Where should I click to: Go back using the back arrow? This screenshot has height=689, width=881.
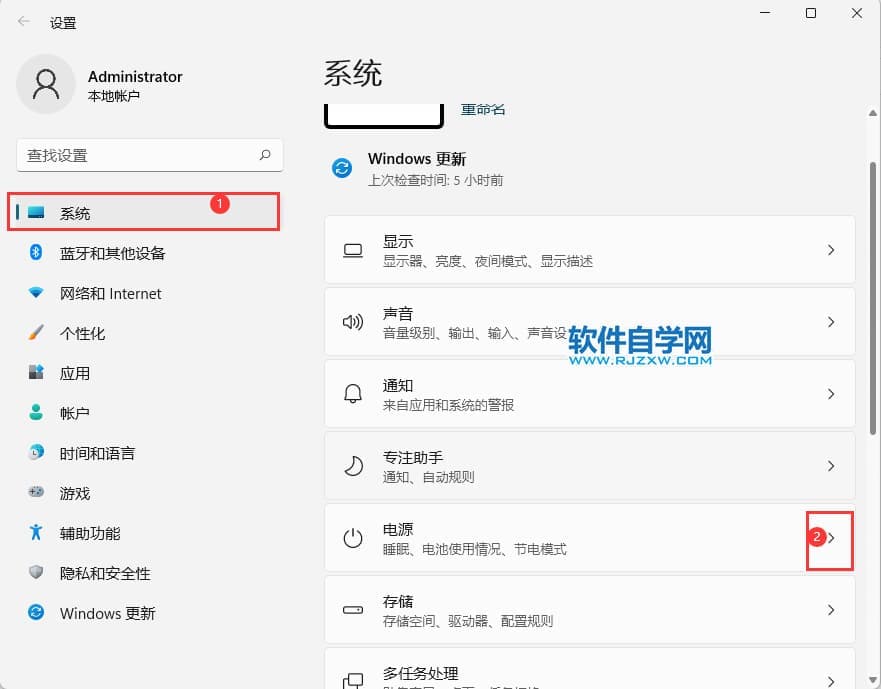click(x=24, y=21)
